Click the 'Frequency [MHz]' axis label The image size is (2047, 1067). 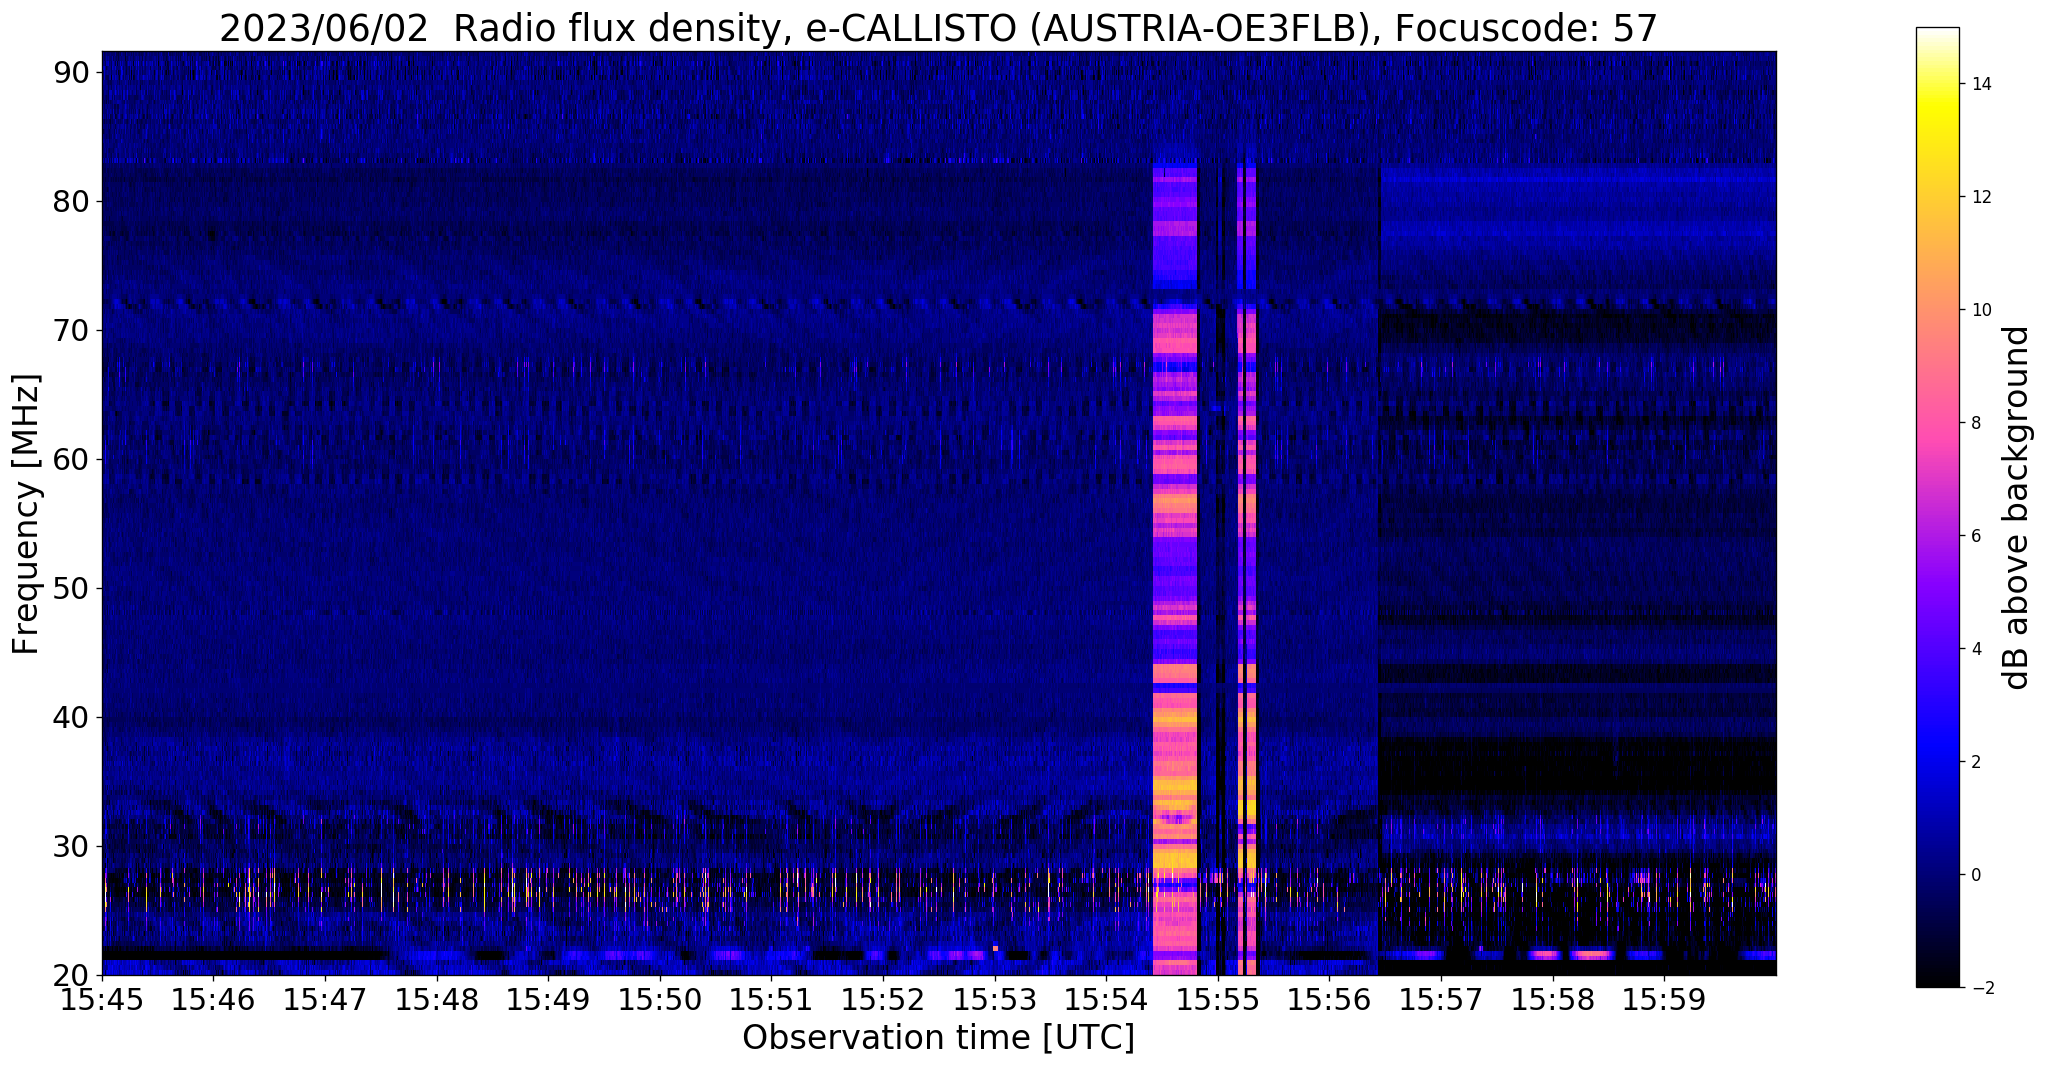click(27, 514)
